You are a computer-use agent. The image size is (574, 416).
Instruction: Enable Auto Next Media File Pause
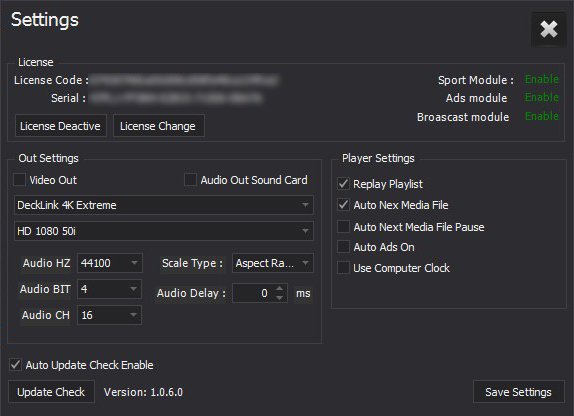click(x=343, y=227)
